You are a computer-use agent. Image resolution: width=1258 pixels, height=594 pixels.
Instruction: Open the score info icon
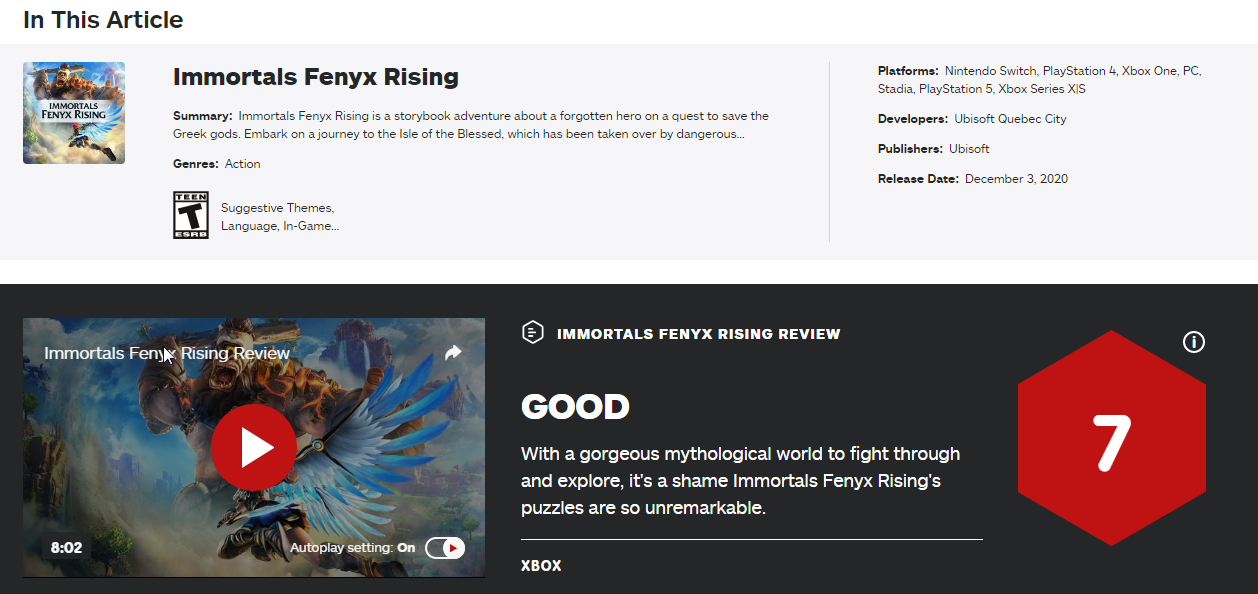[x=1194, y=342]
